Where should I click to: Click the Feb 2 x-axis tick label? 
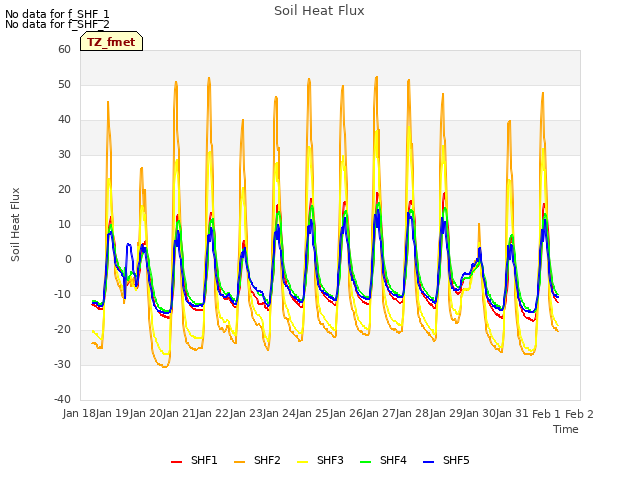[580, 414]
